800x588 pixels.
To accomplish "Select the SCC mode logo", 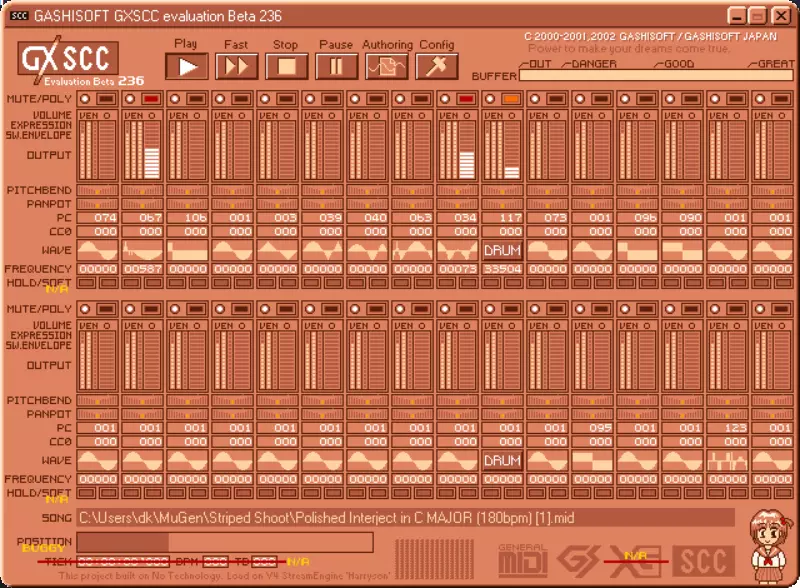I will point(704,560).
